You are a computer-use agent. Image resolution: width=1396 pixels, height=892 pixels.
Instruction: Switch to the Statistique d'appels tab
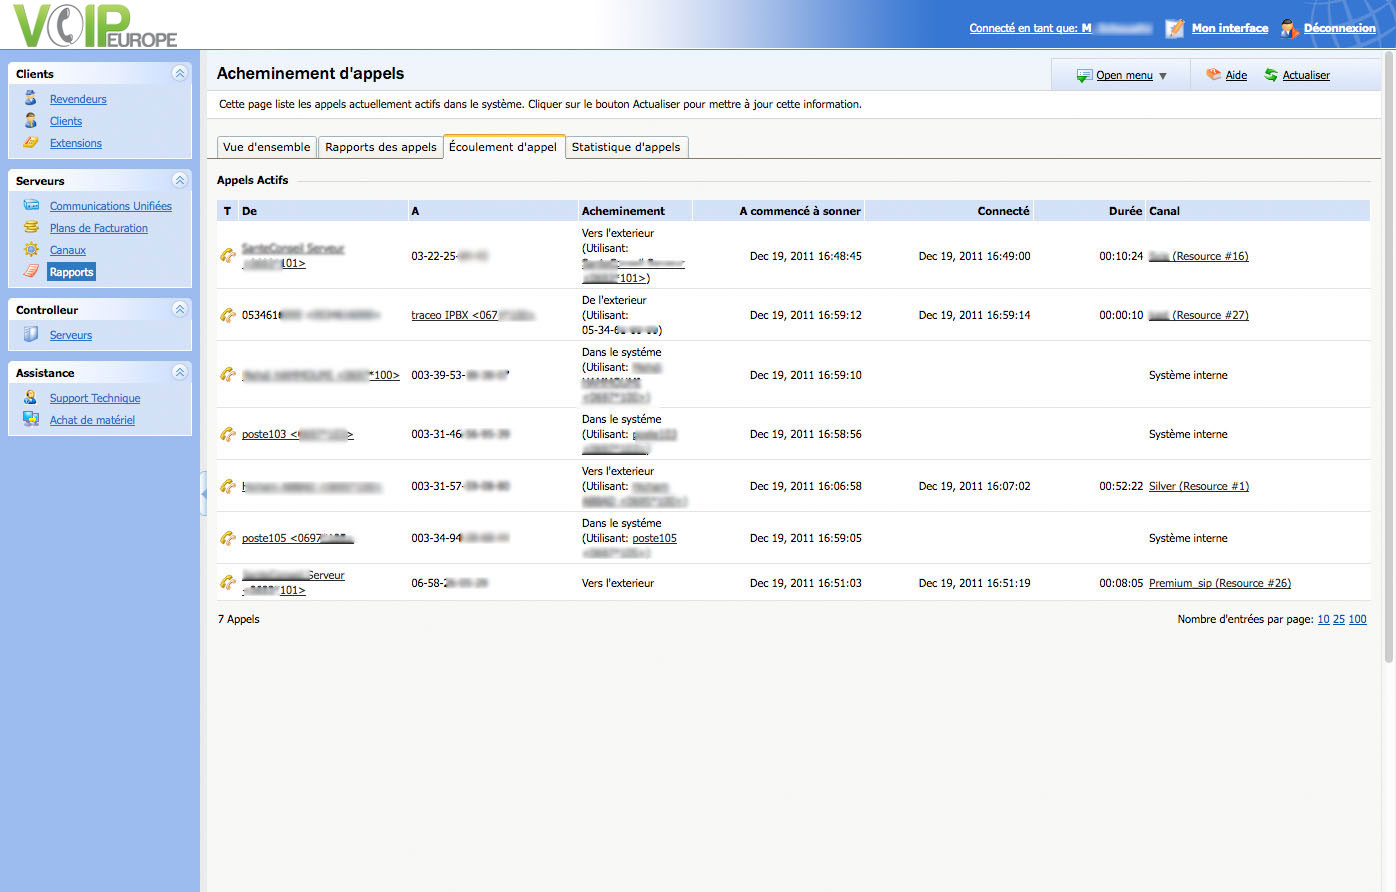coord(625,147)
